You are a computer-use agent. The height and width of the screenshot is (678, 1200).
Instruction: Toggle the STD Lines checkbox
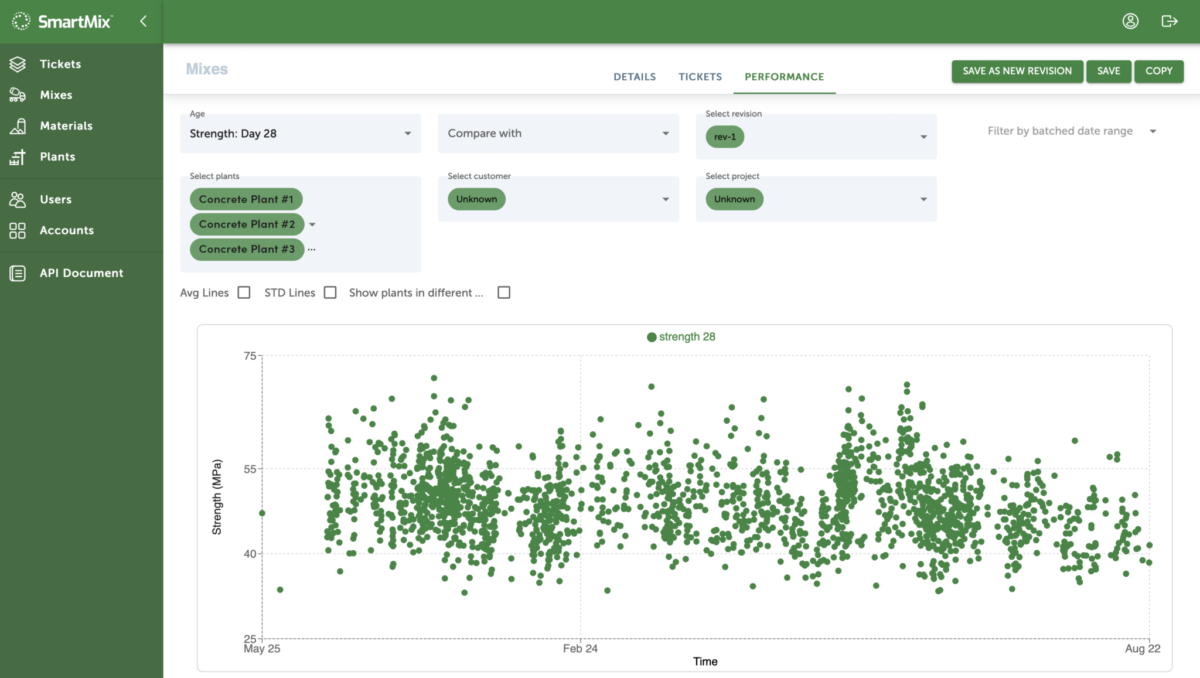pyautogui.click(x=330, y=292)
